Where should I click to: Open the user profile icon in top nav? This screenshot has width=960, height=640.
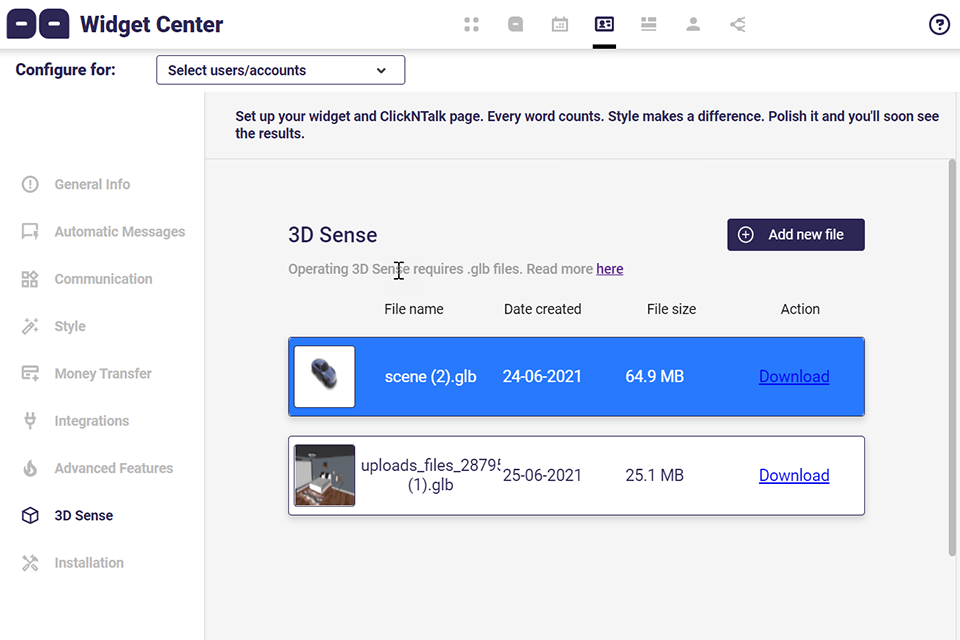pyautogui.click(x=693, y=24)
